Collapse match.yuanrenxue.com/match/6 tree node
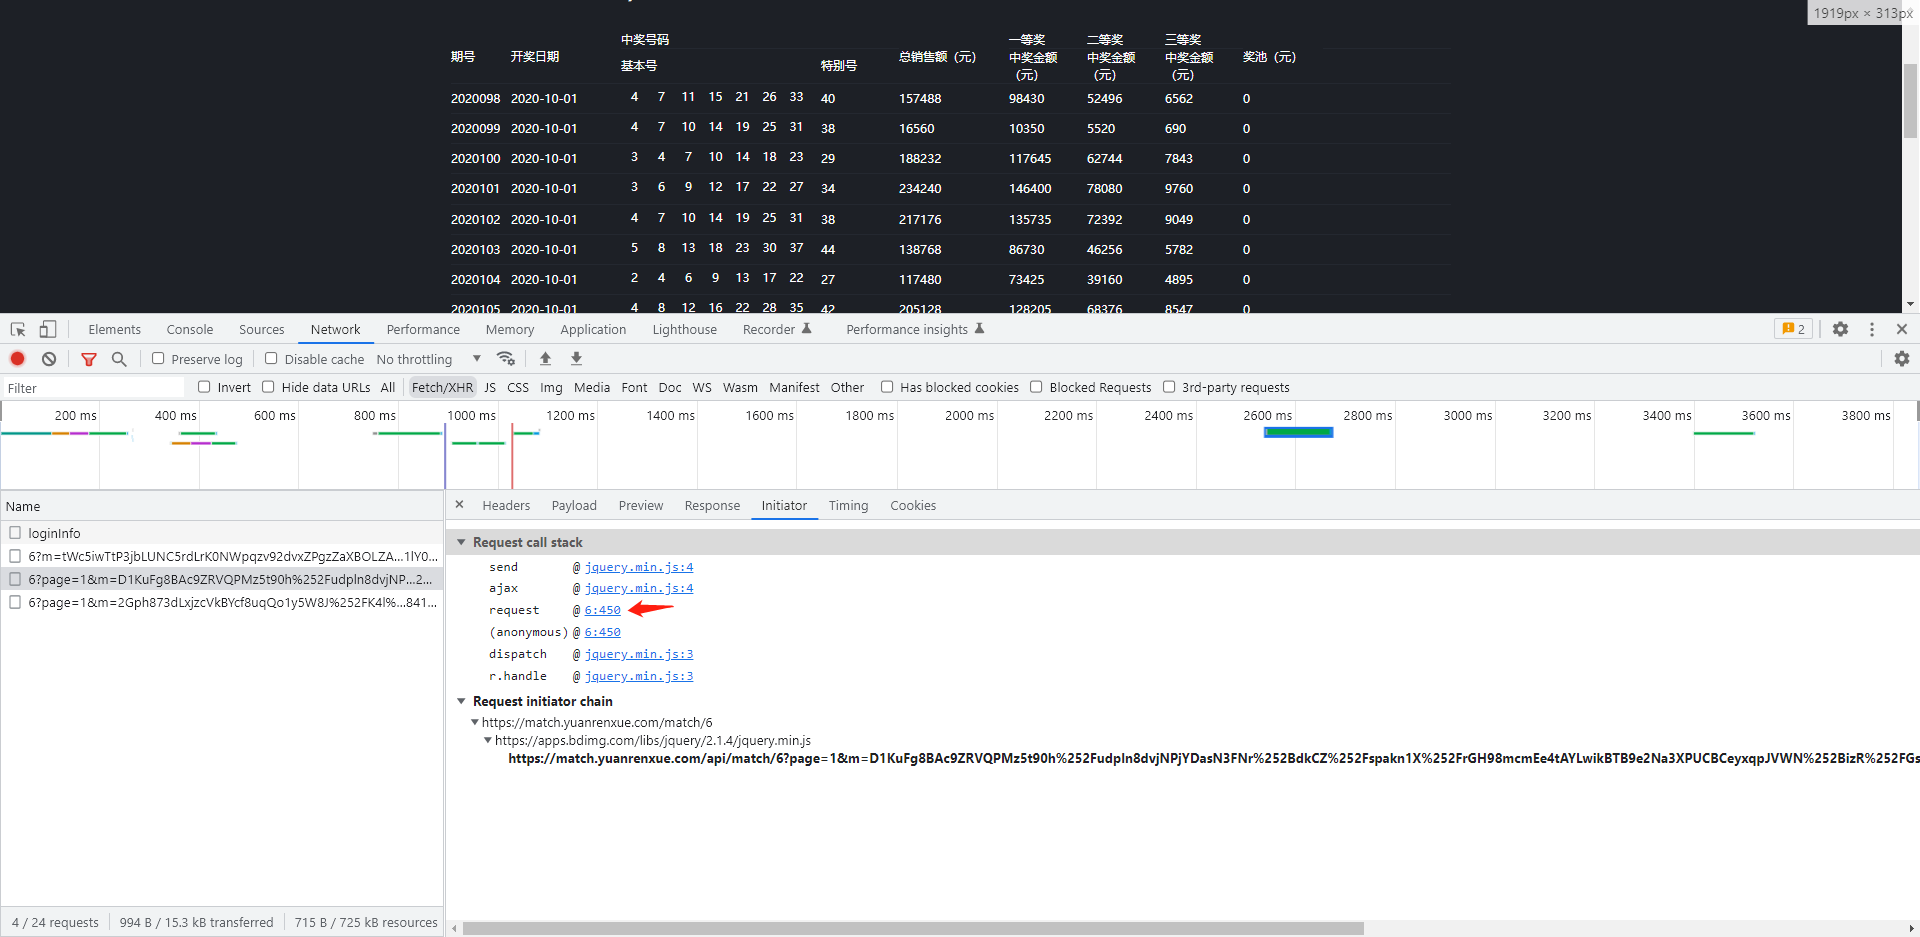1920x937 pixels. pos(475,722)
